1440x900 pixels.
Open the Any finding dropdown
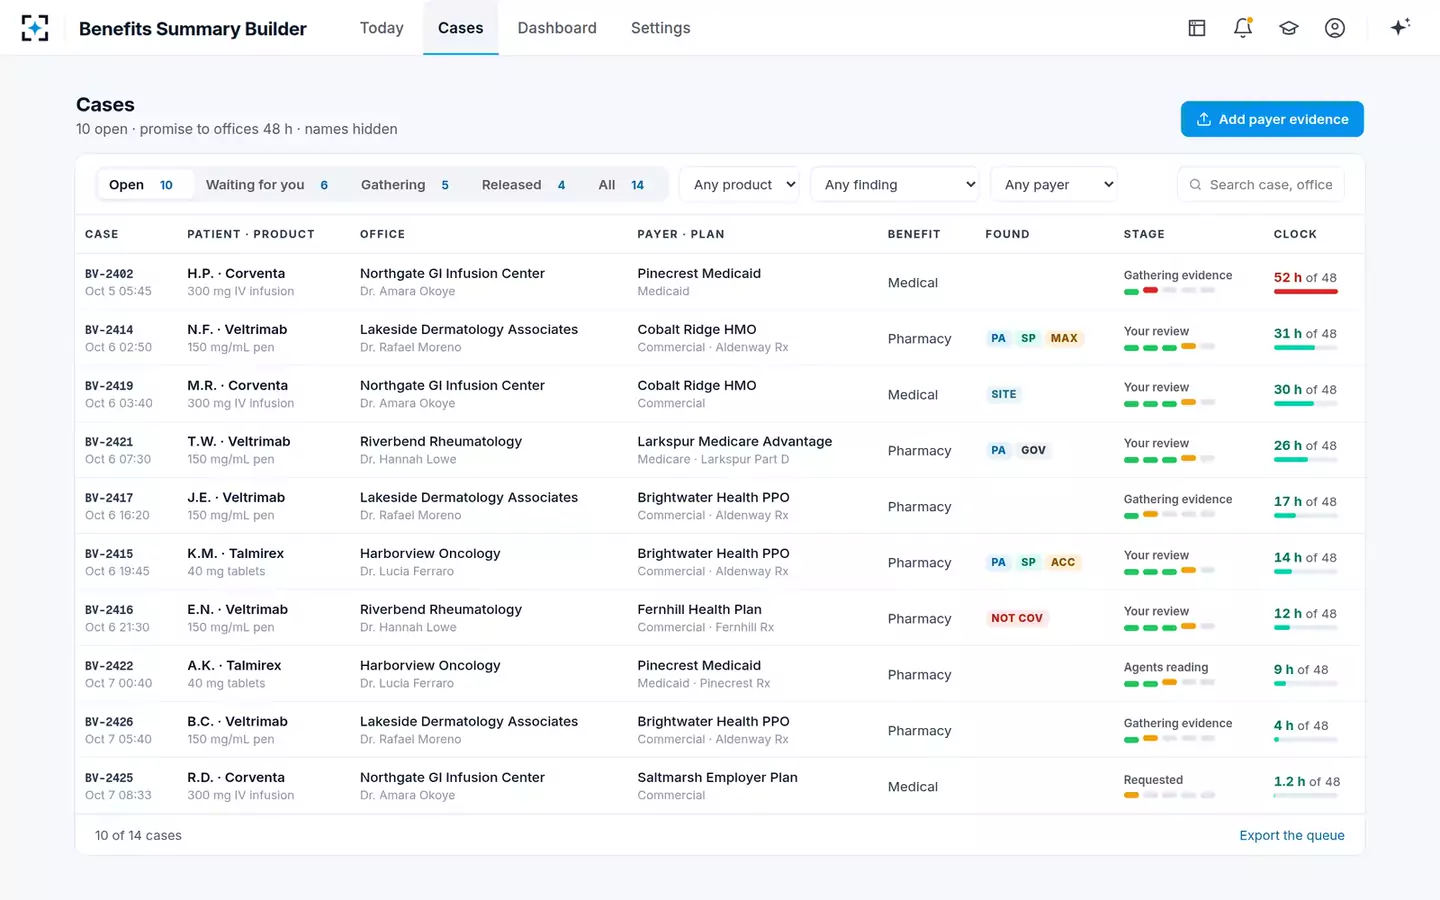(895, 185)
